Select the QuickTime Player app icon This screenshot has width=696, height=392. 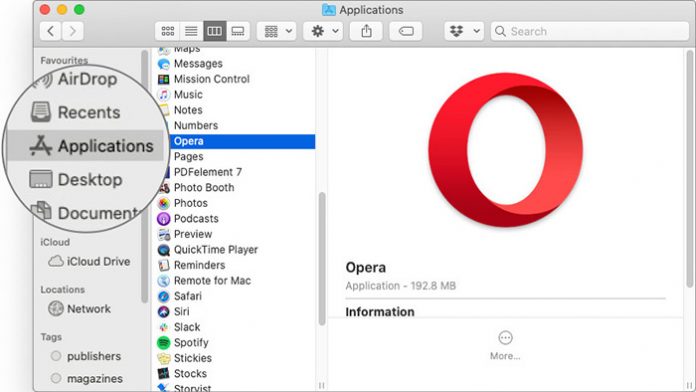(x=164, y=250)
